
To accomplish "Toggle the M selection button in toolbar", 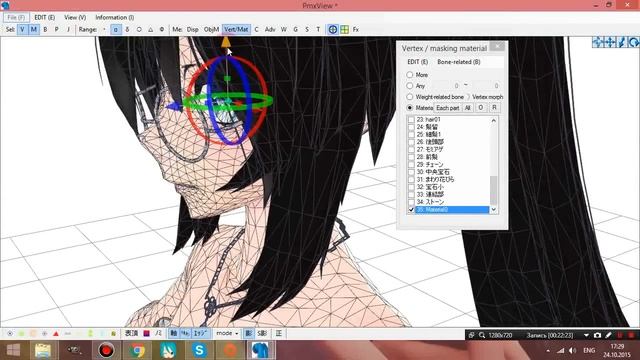I will [34, 29].
